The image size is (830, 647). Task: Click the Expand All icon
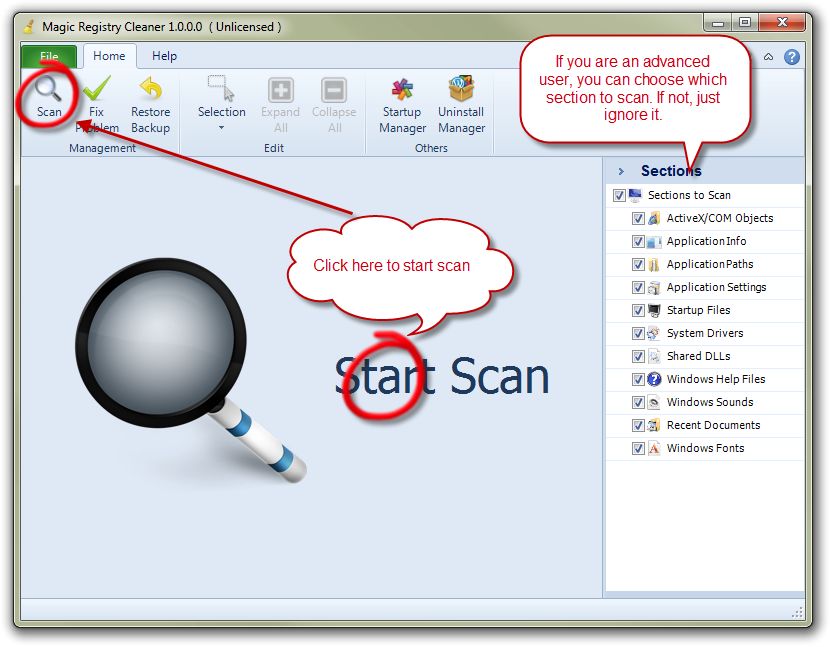281,89
